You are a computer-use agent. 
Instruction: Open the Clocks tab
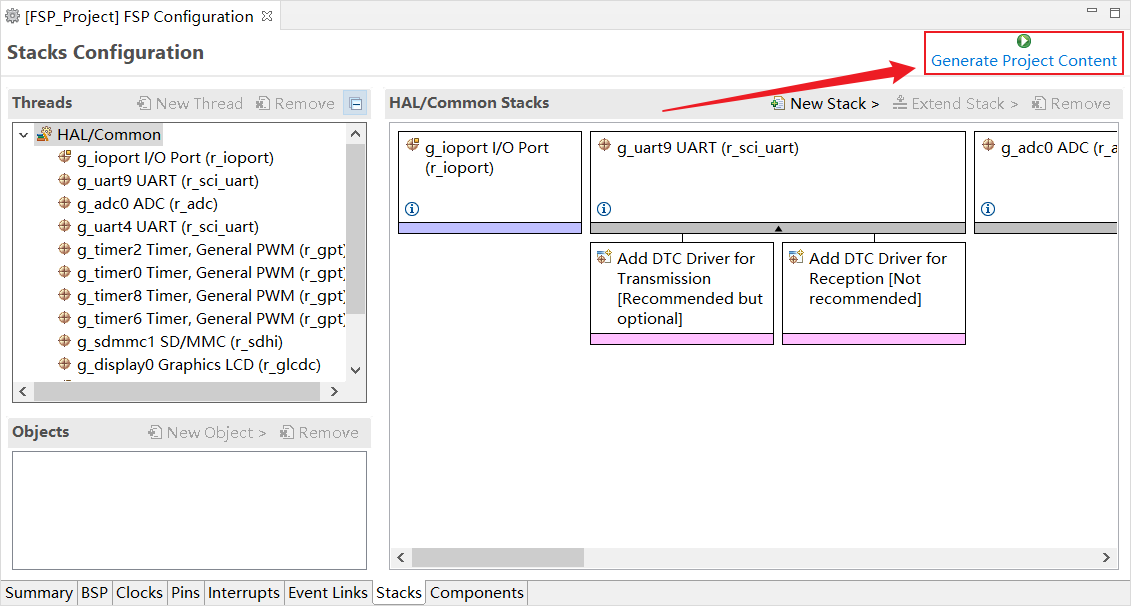coord(139,593)
